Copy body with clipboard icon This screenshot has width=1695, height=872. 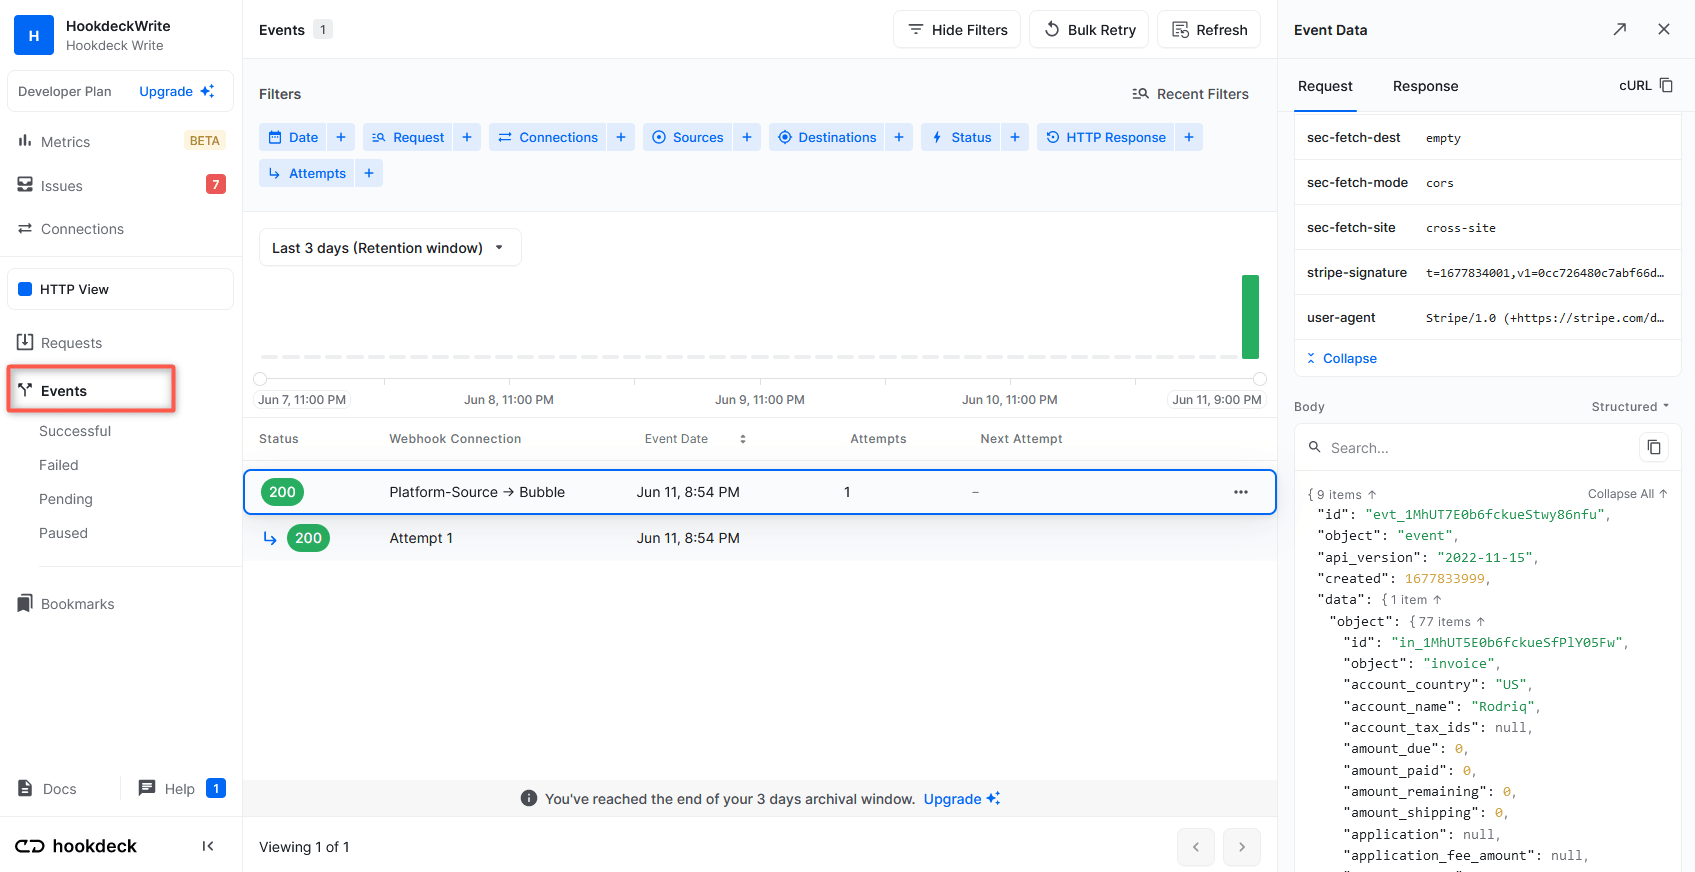1654,447
